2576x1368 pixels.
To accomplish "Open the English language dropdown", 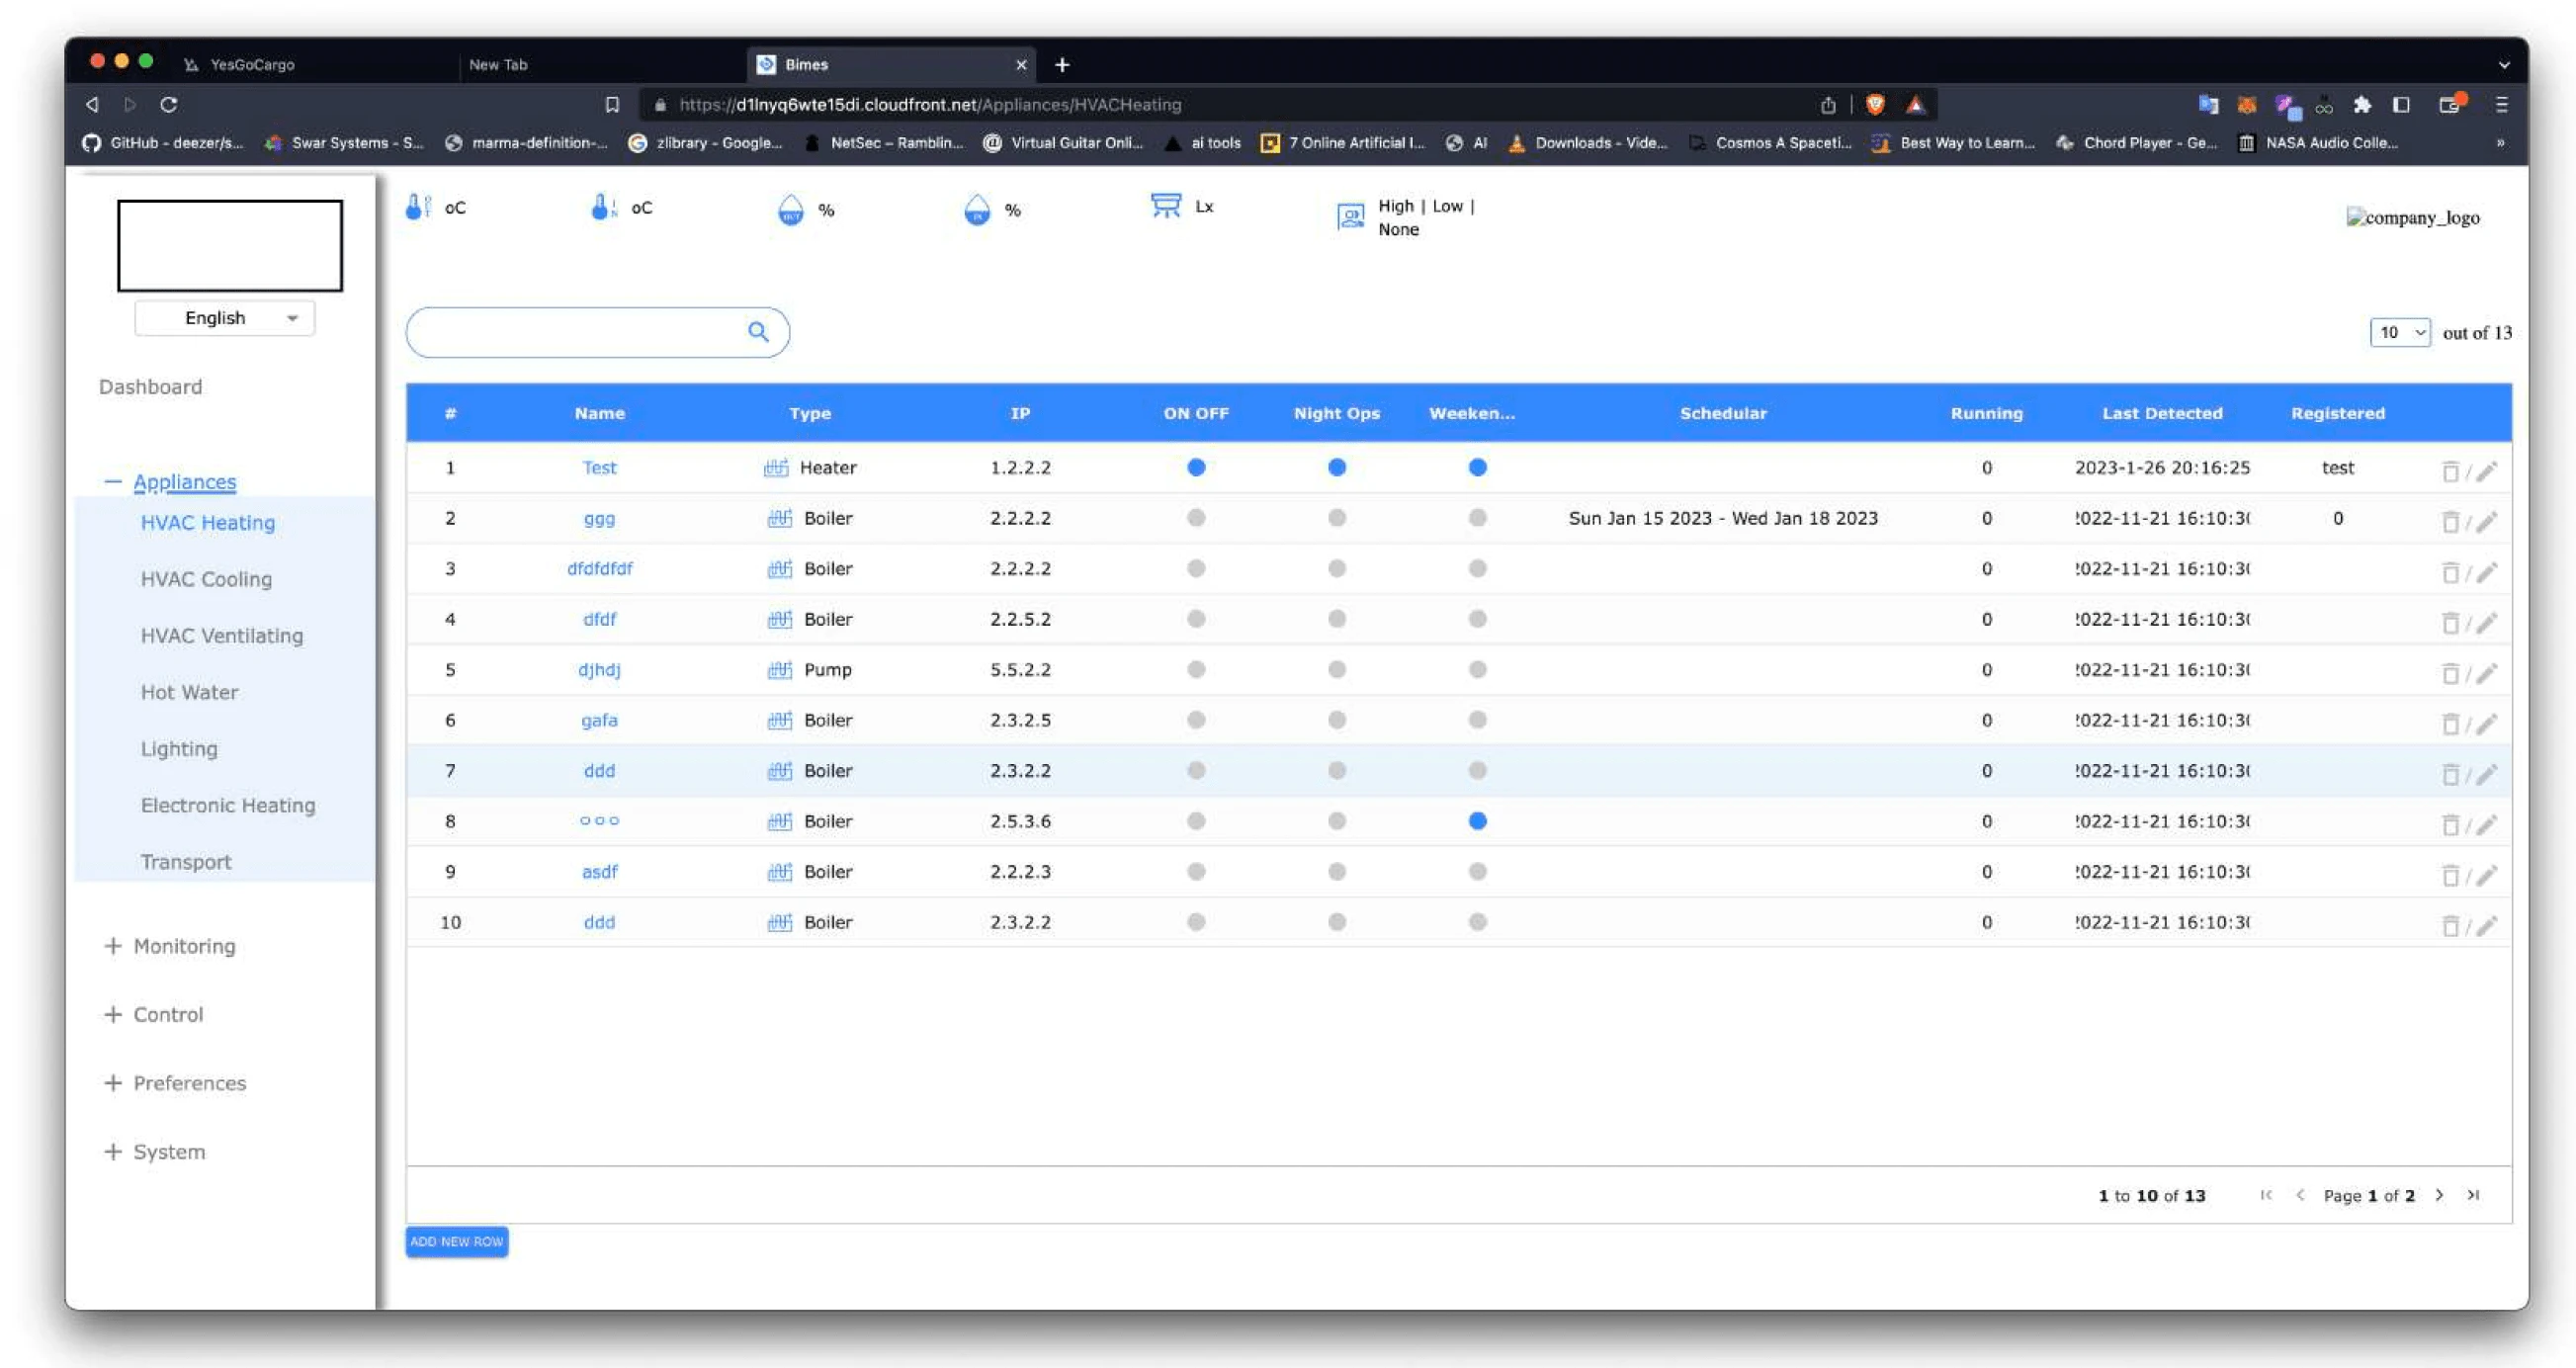I will [x=225, y=318].
